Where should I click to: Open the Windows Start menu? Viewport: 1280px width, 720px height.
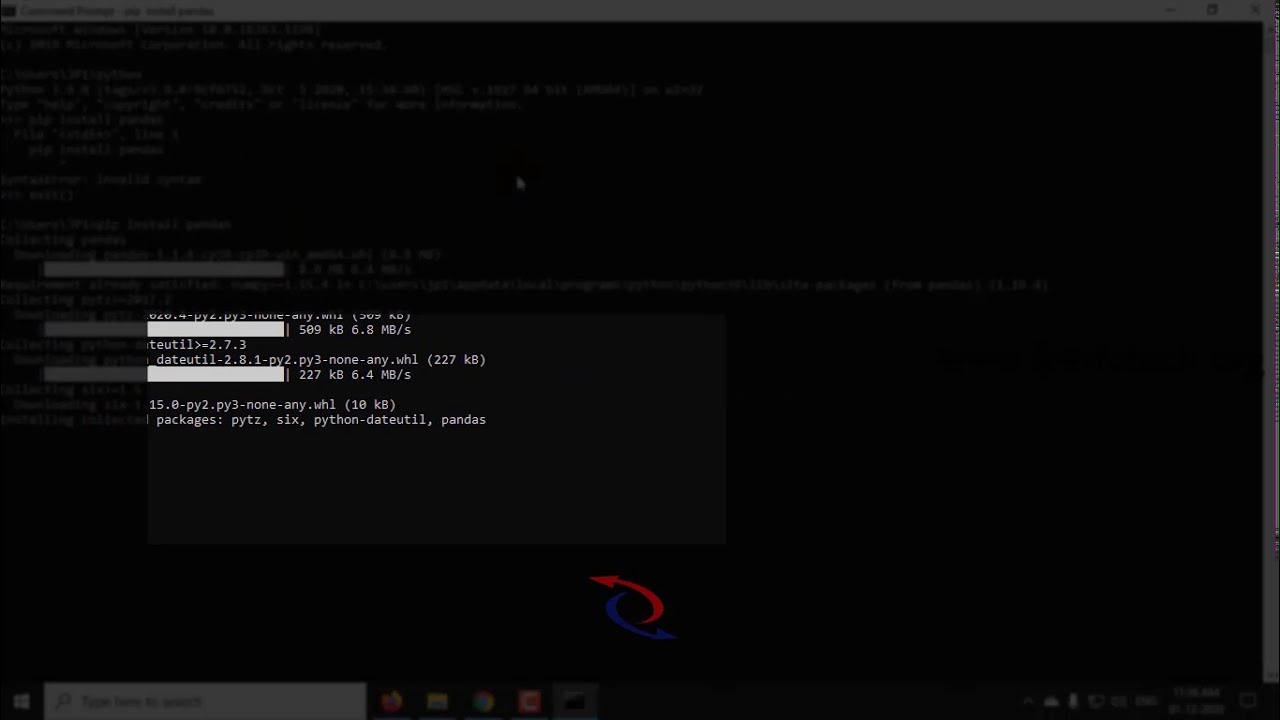[22, 701]
